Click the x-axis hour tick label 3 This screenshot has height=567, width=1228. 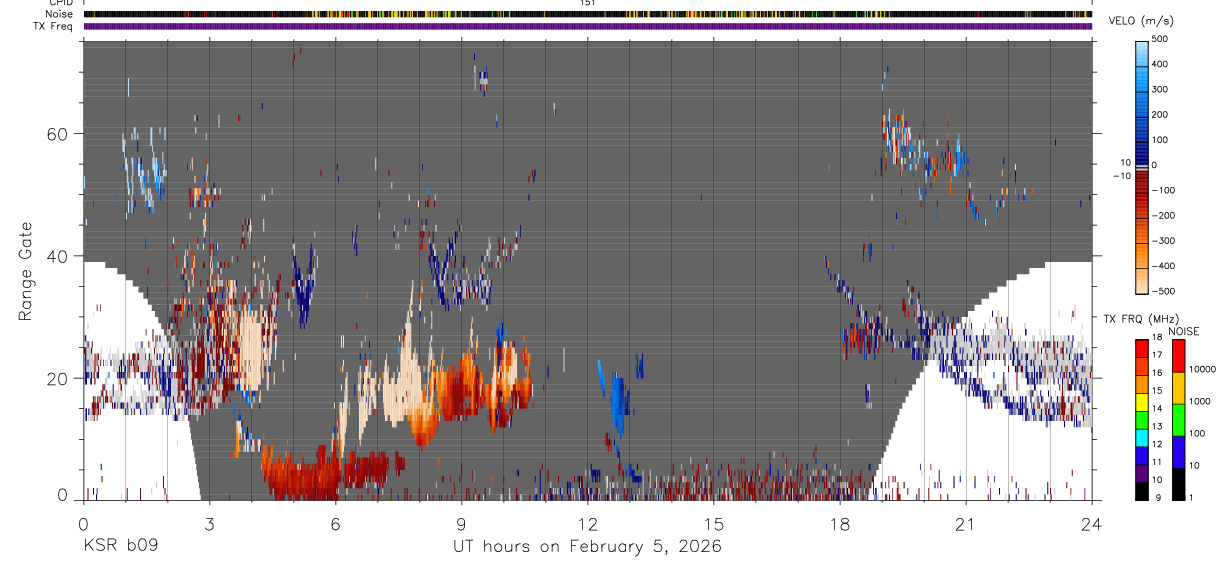tap(209, 523)
